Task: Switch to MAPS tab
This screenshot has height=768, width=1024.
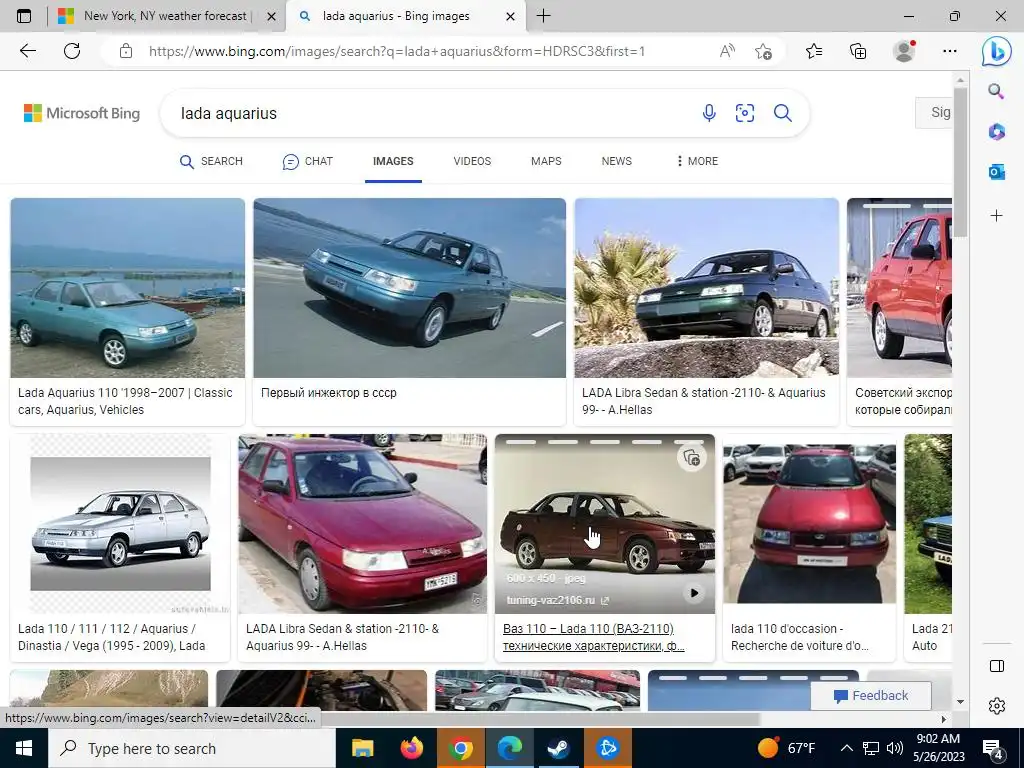Action: click(x=546, y=161)
